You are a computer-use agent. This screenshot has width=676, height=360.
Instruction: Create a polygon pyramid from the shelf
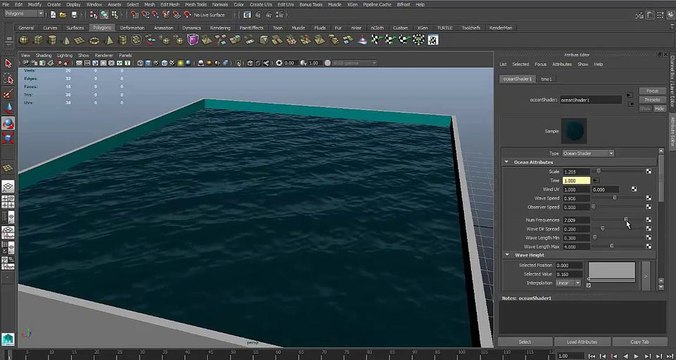109,41
